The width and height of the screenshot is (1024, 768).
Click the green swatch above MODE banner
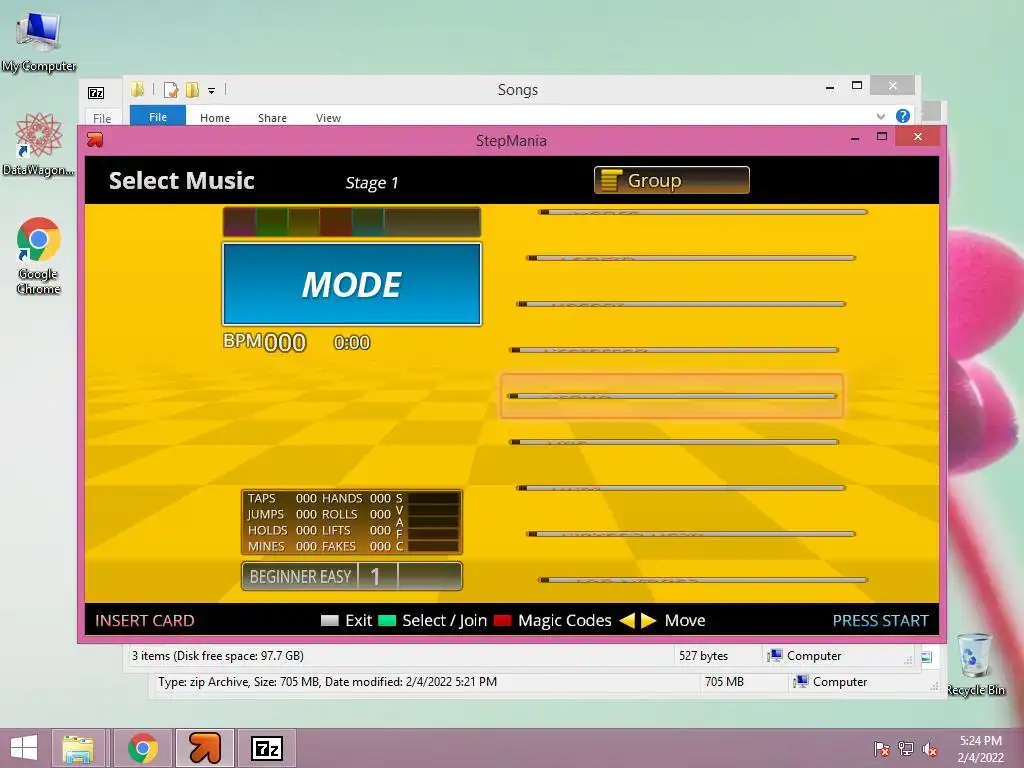point(272,222)
